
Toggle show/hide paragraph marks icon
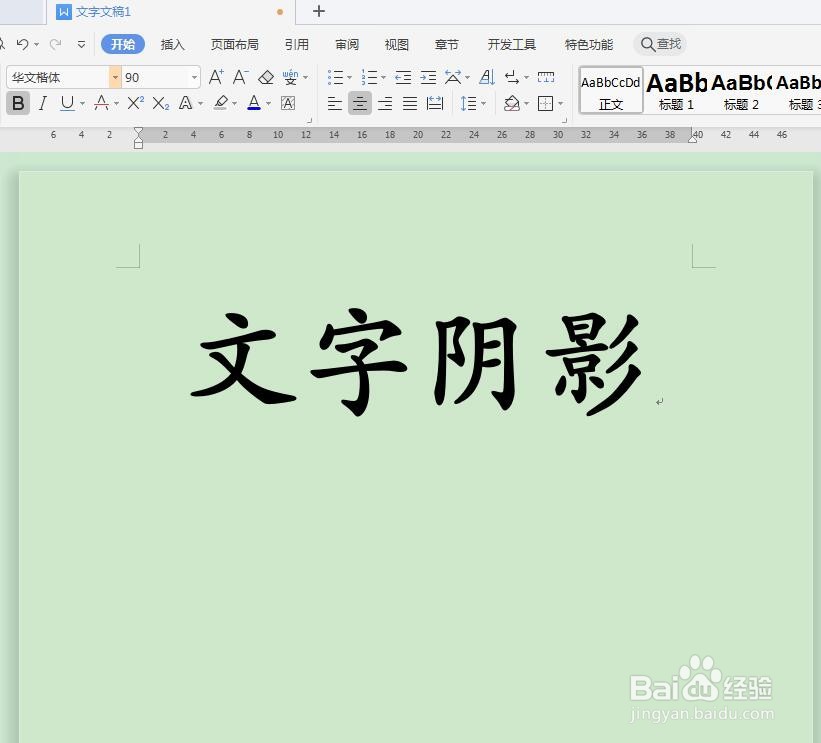[x=512, y=77]
